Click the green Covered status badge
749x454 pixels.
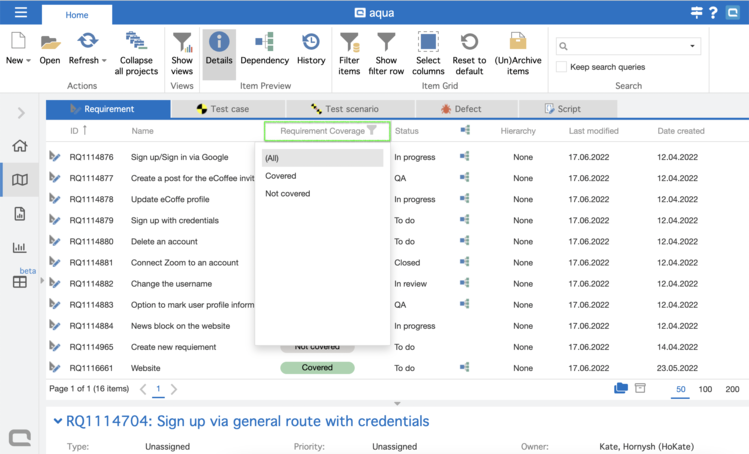tap(317, 367)
